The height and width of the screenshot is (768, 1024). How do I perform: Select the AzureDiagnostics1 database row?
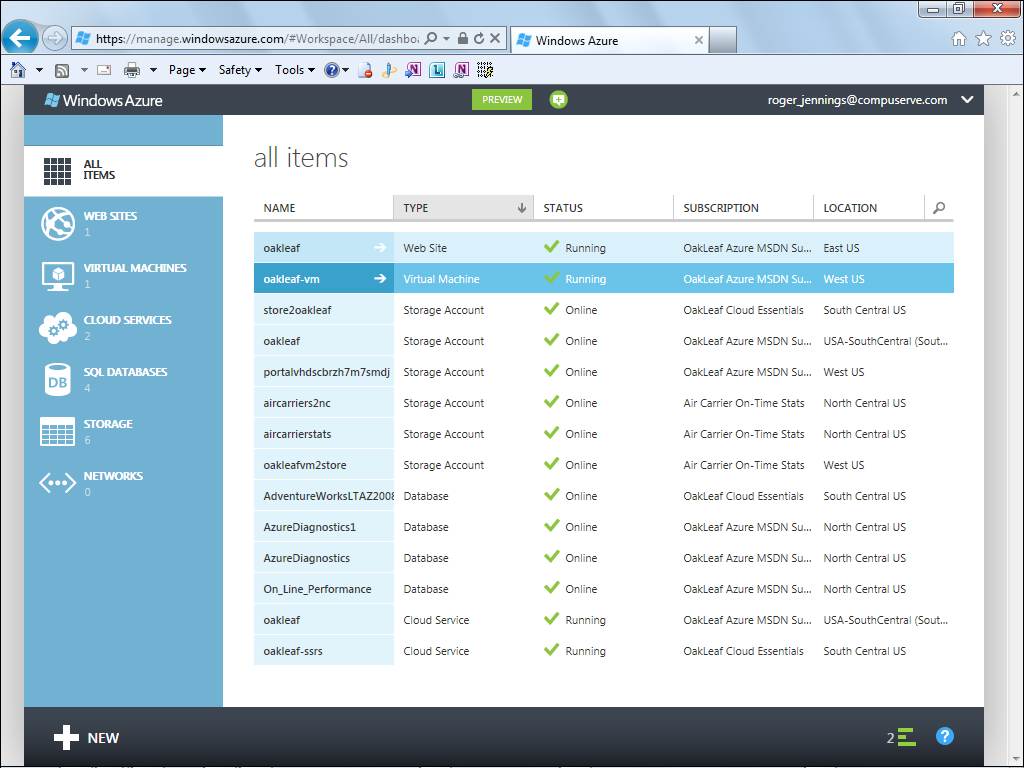click(603, 527)
